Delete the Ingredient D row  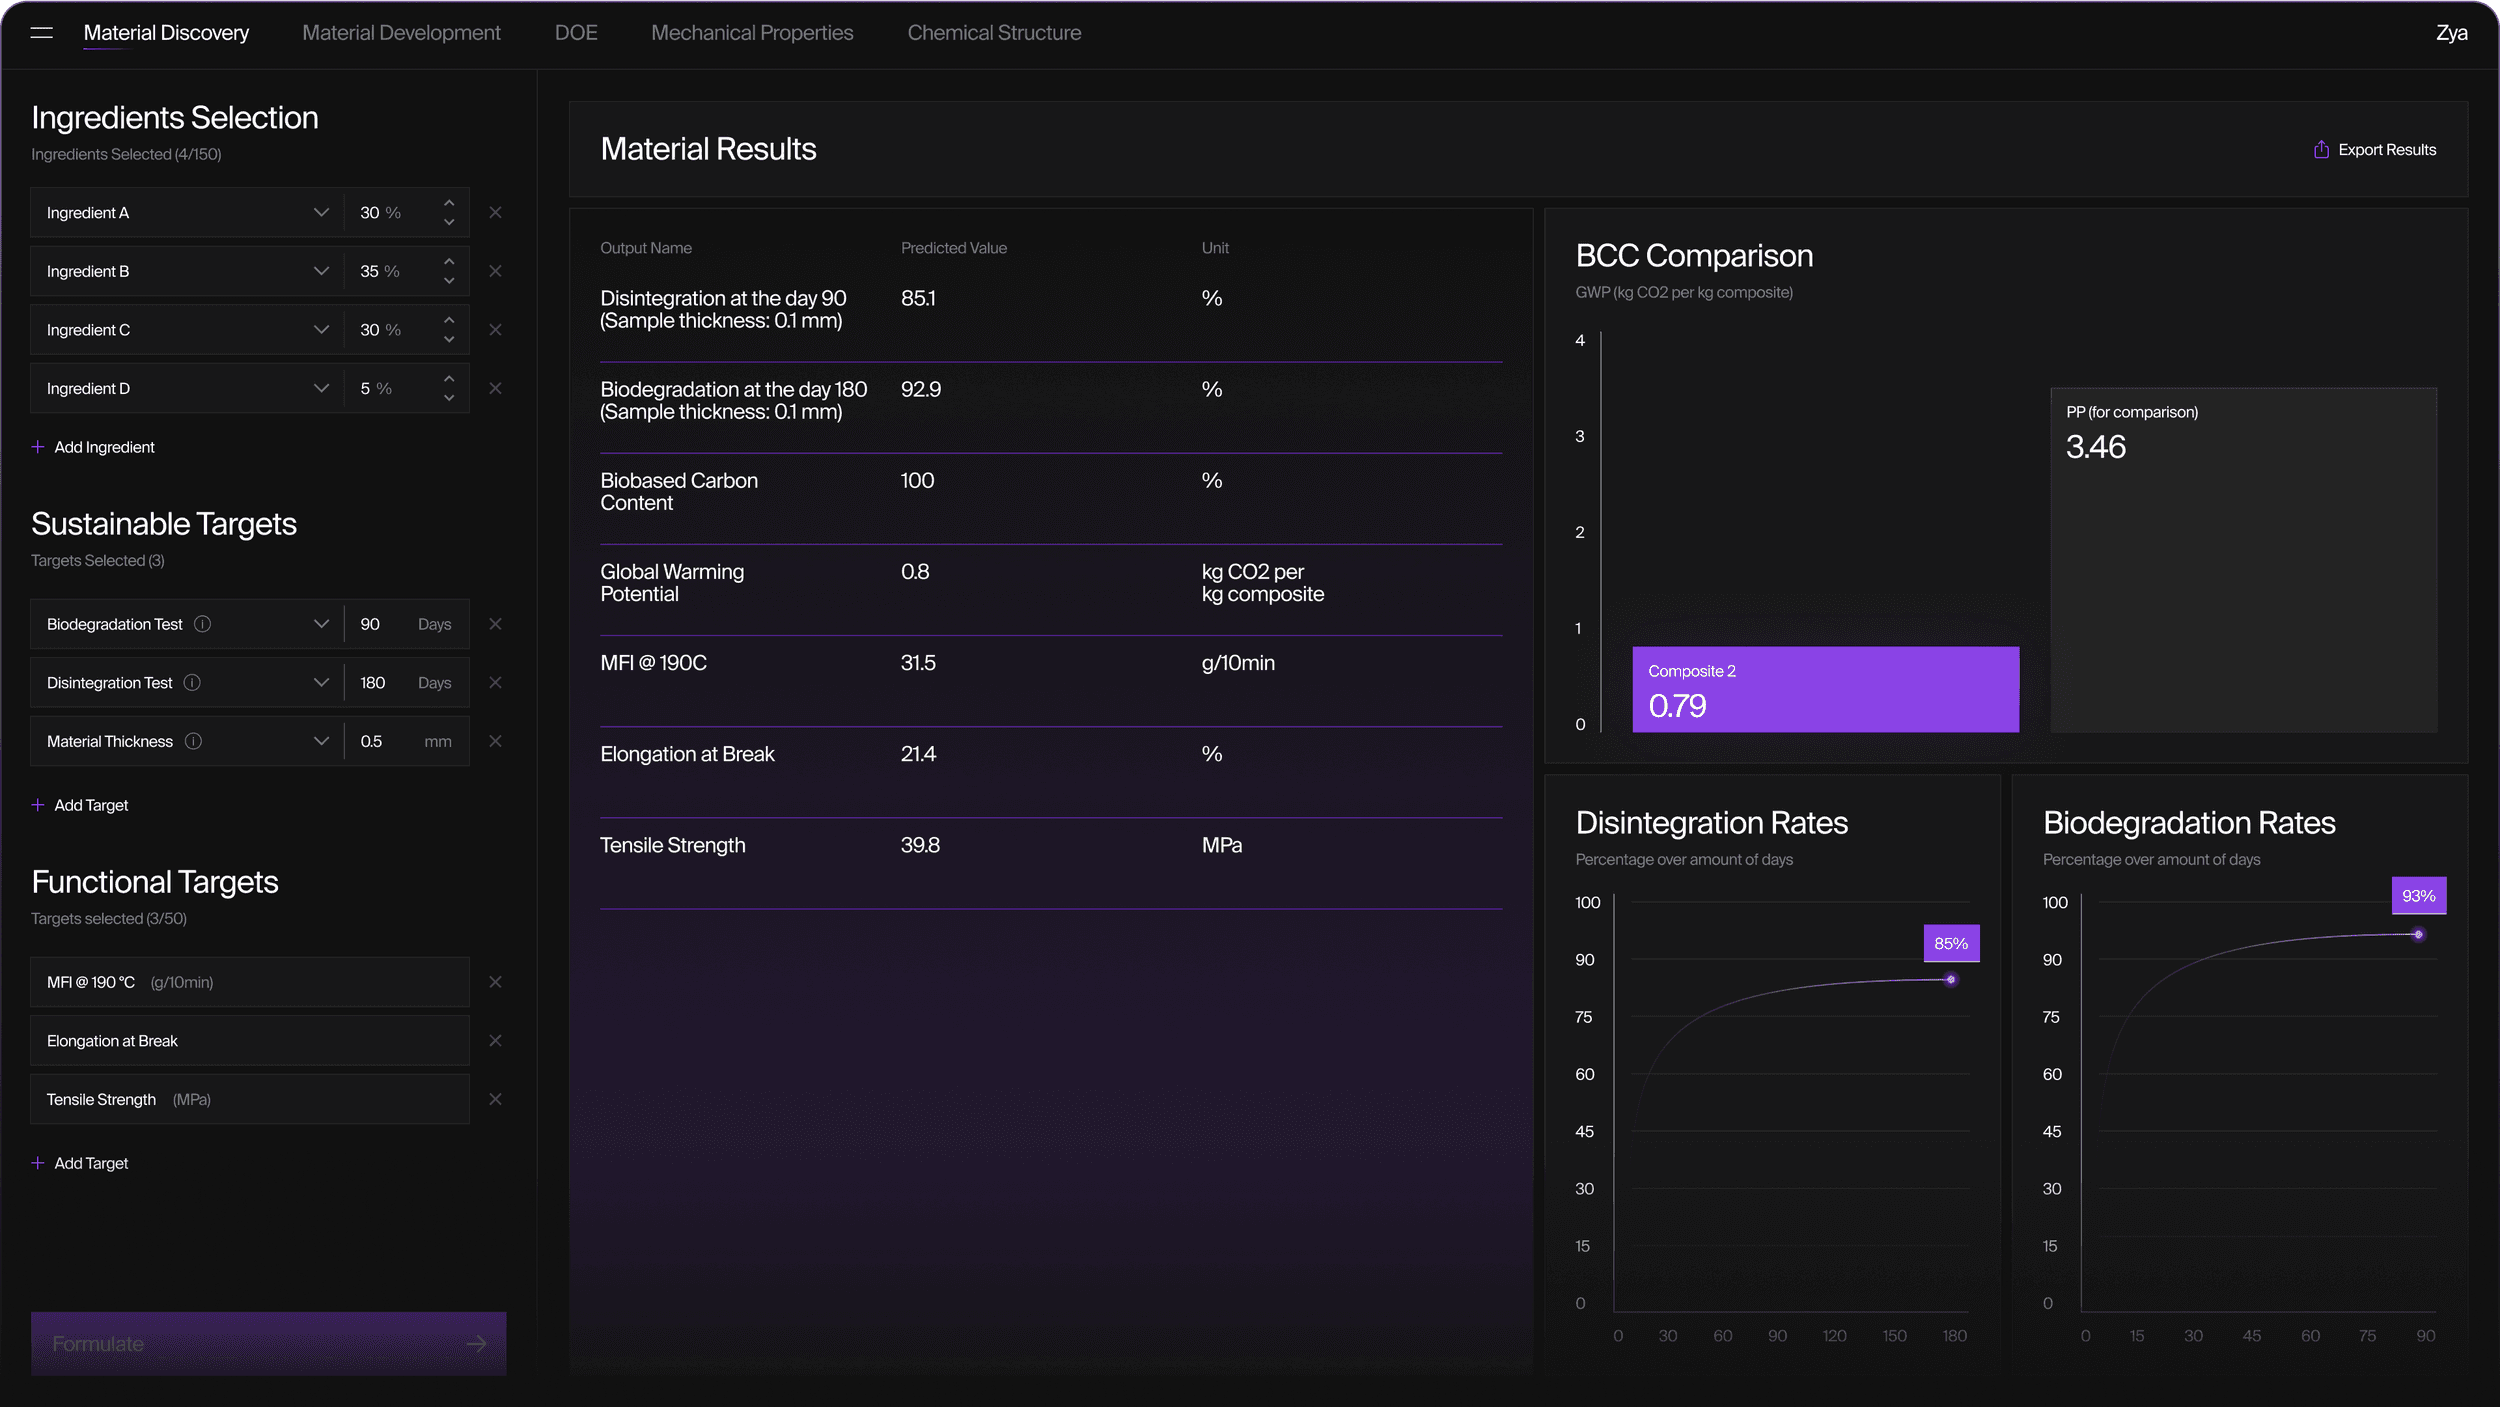point(495,389)
